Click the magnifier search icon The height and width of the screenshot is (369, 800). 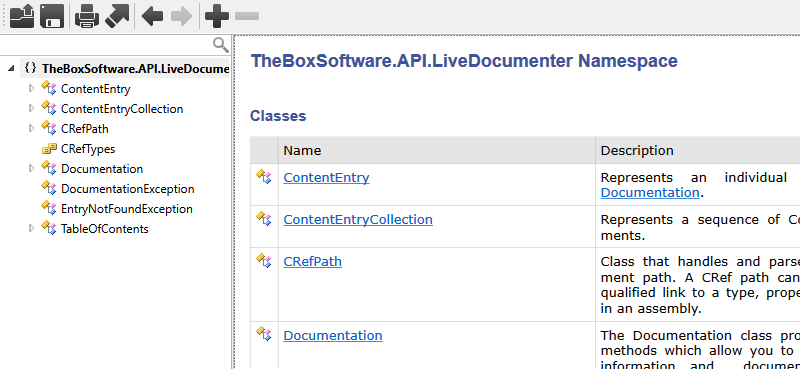[220, 45]
